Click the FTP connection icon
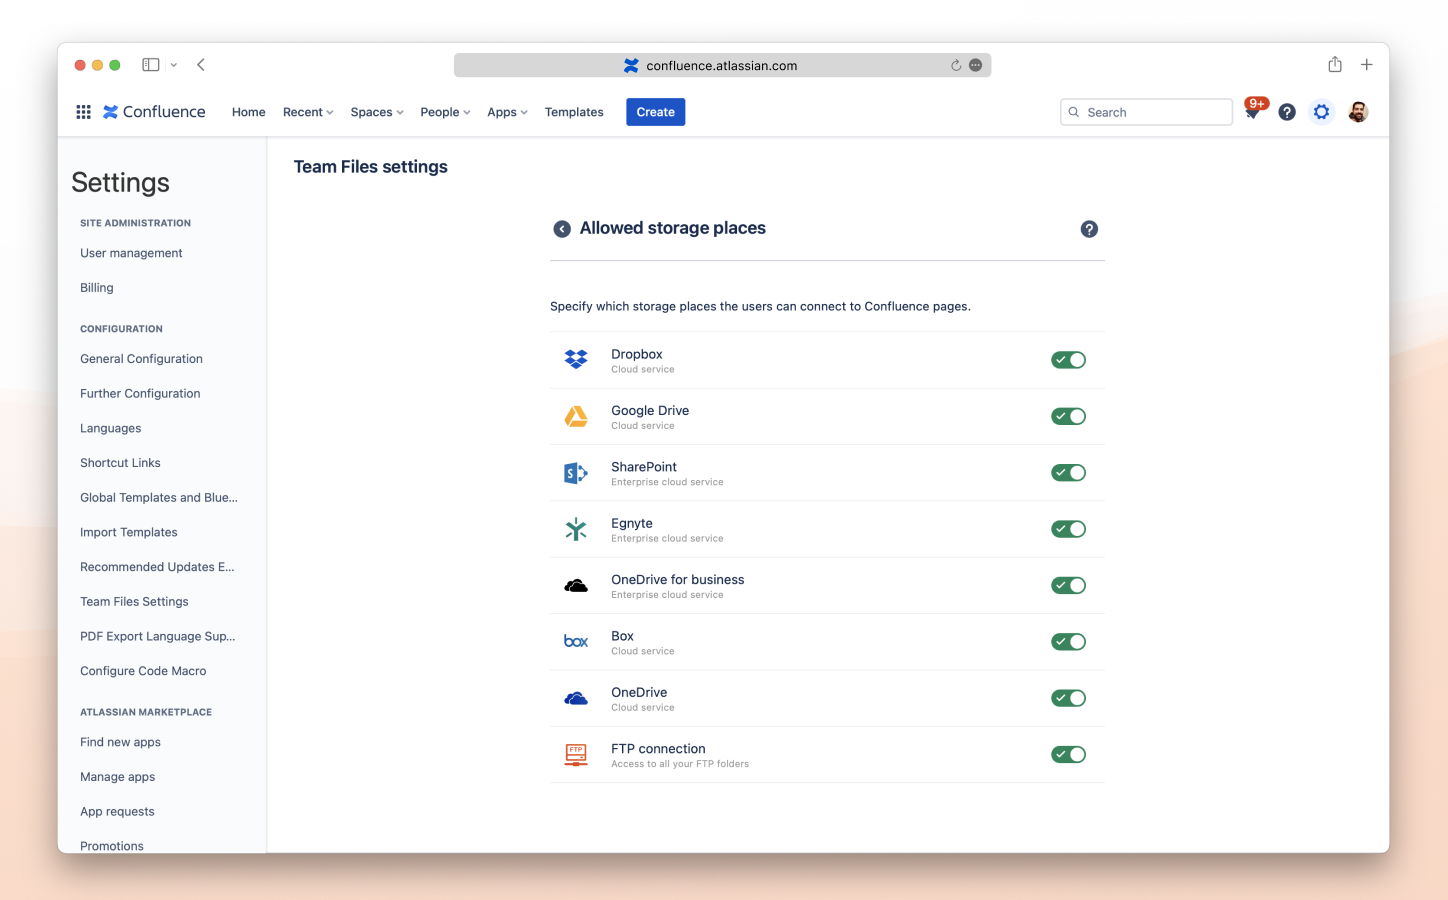 [576, 755]
